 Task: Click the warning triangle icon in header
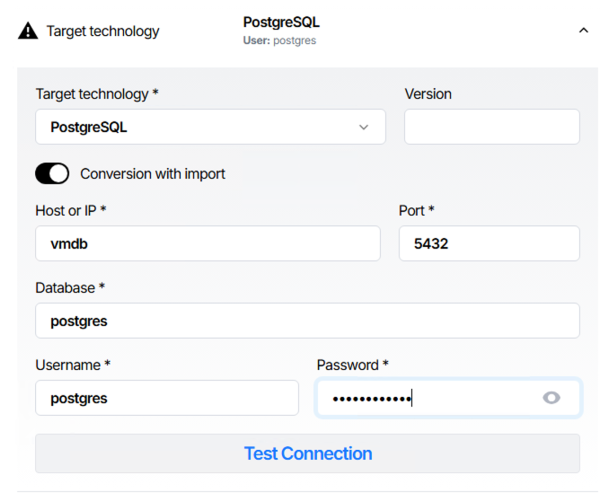click(28, 31)
